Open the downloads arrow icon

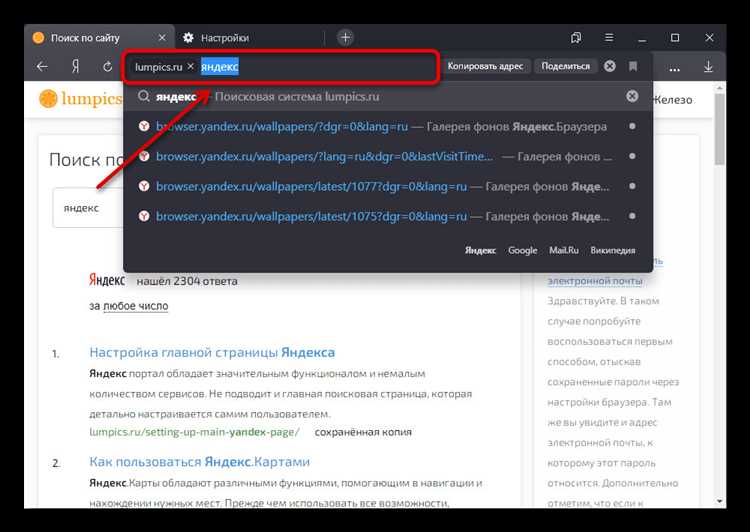coord(708,67)
